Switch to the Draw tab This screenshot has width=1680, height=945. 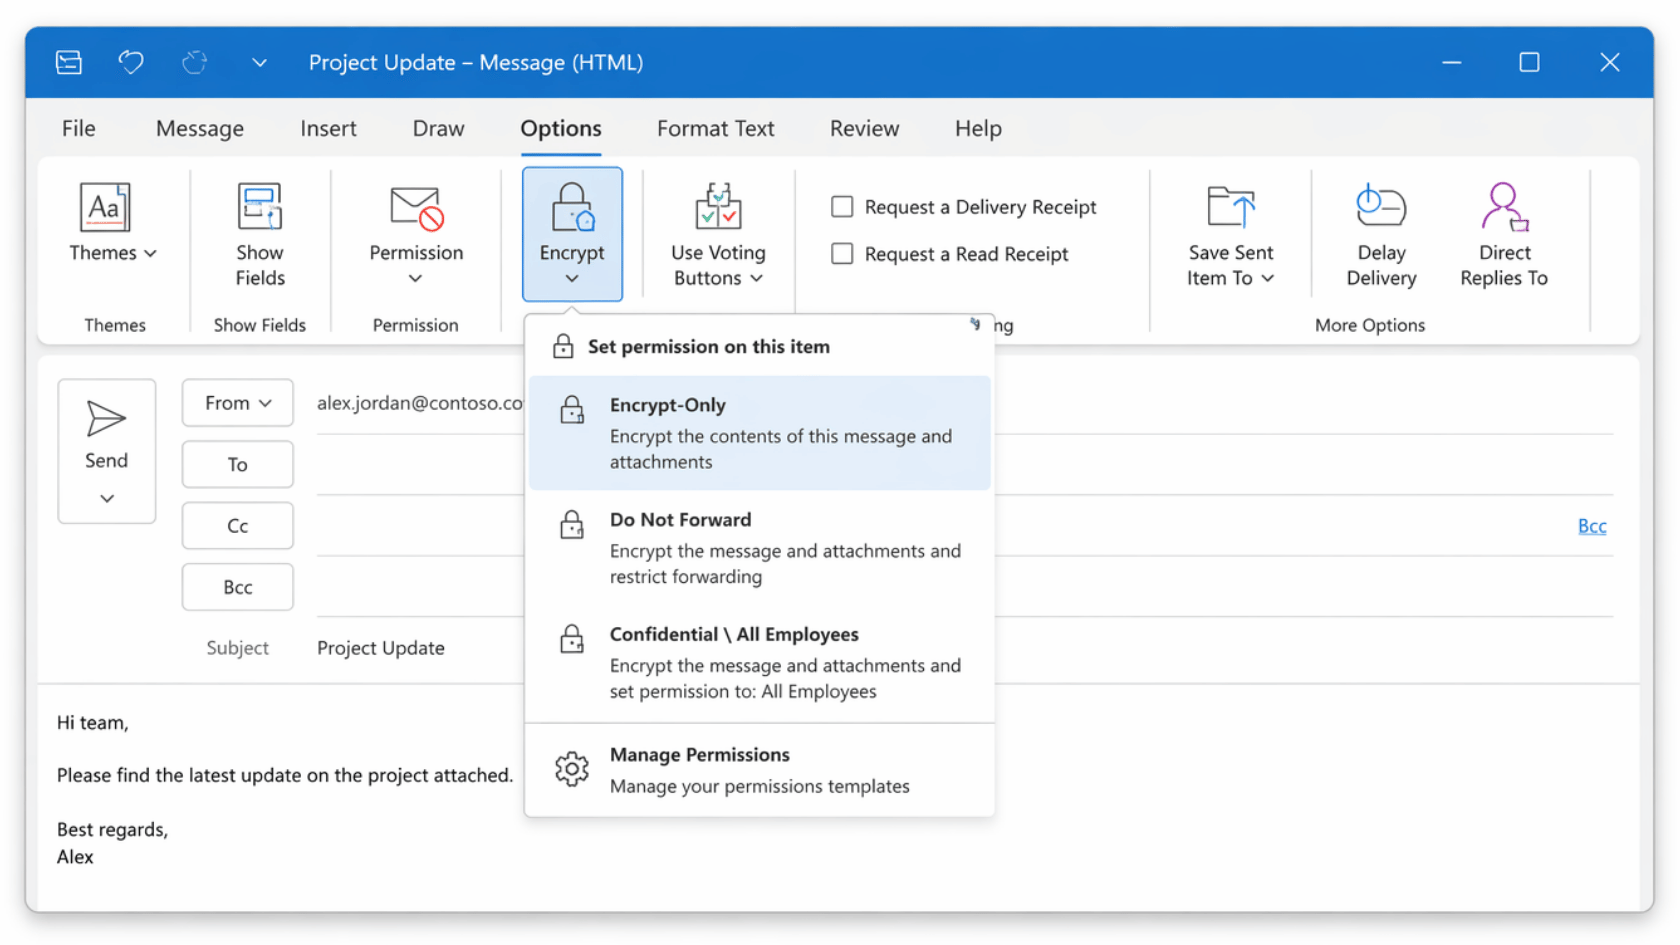coord(438,128)
